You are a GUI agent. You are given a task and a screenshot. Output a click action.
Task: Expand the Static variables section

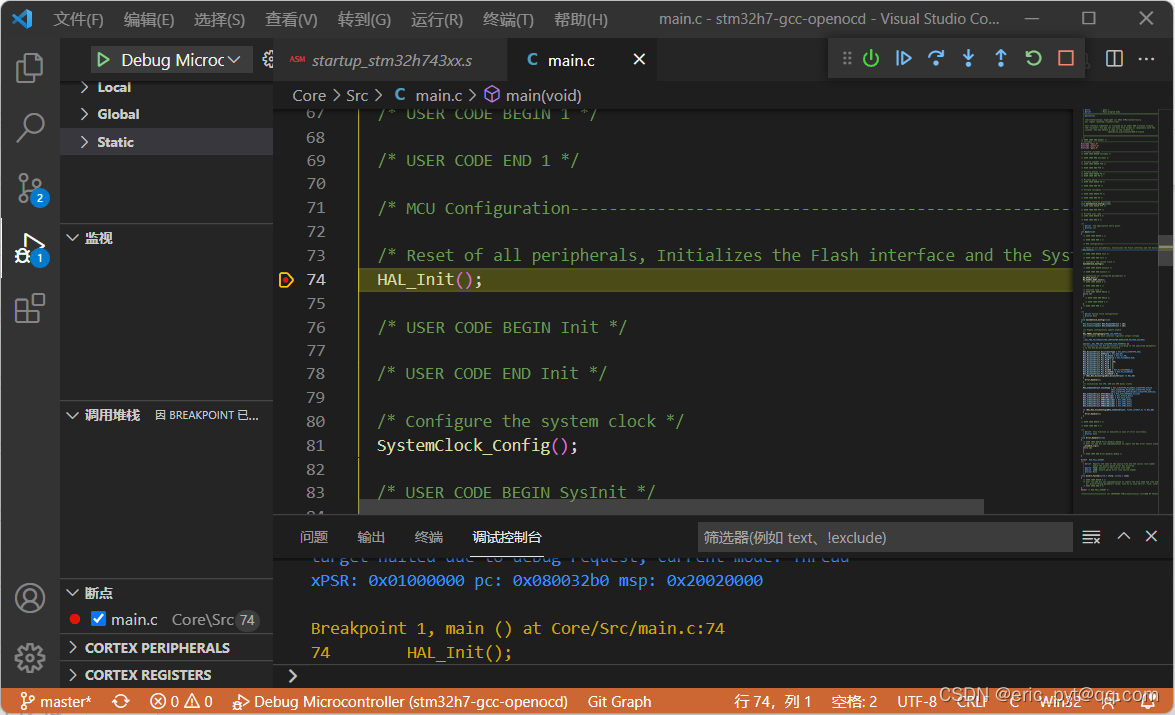tap(166, 142)
